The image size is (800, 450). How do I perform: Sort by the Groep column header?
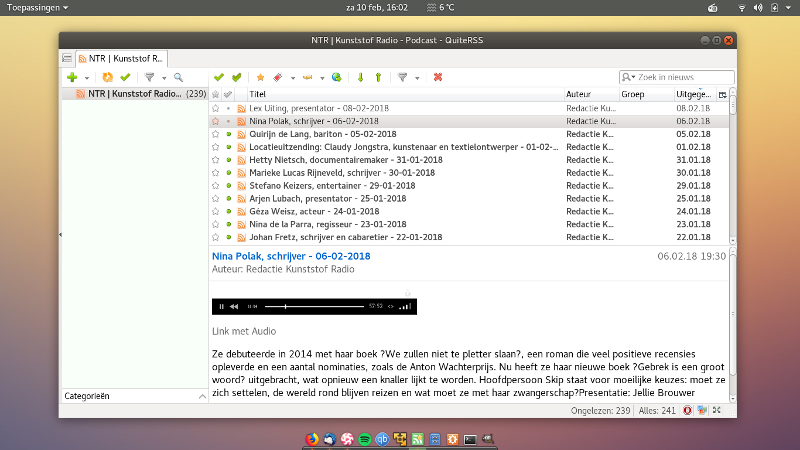[x=646, y=94]
